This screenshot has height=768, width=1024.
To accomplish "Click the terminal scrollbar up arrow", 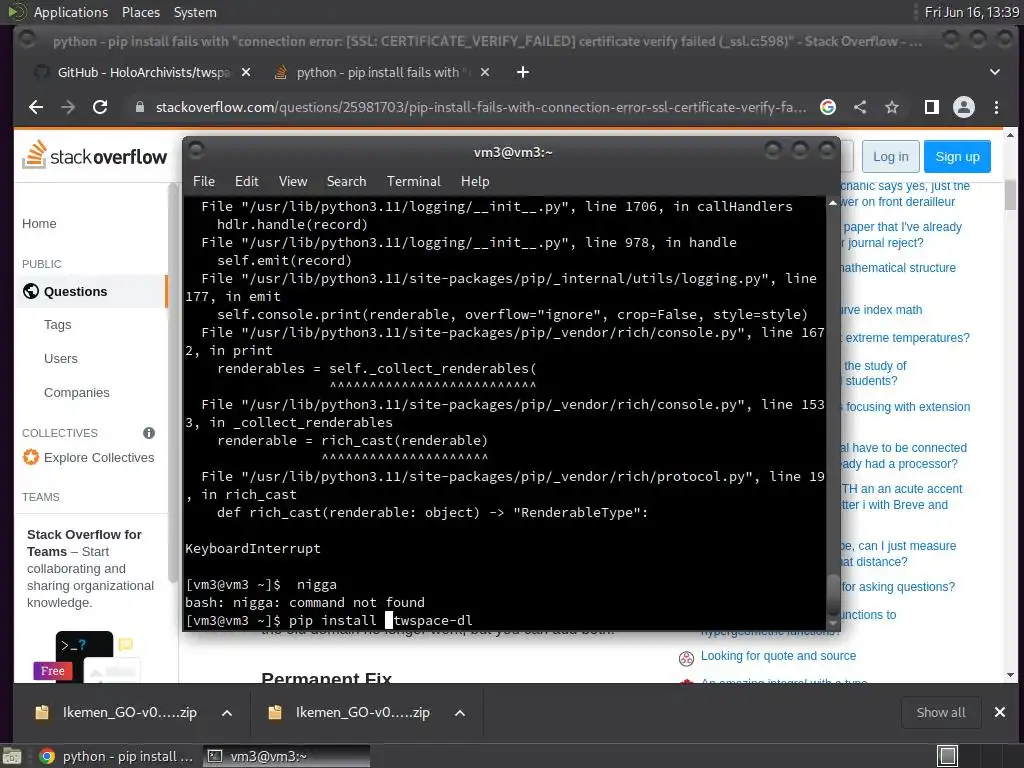I will tap(833, 203).
